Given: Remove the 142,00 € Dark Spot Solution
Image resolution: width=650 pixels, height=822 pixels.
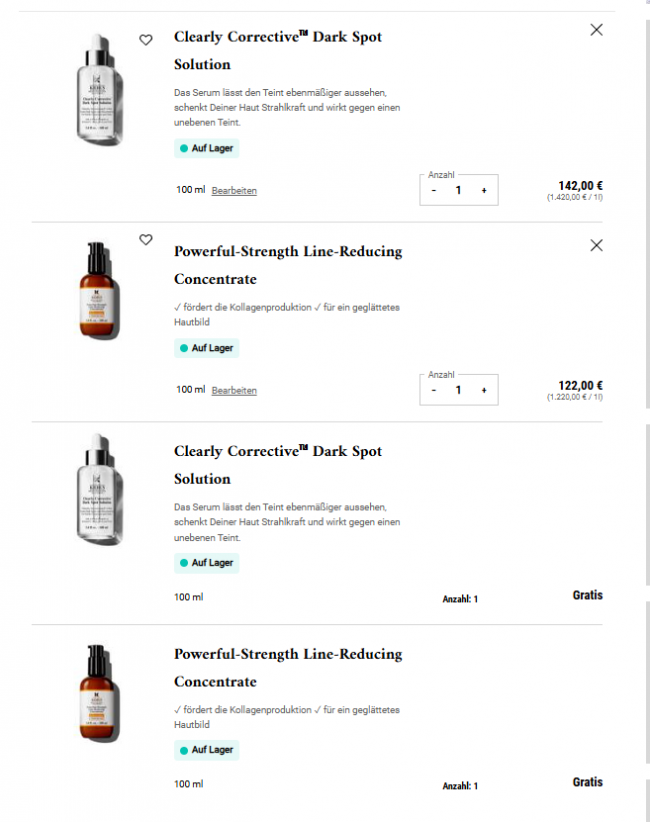Looking at the screenshot, I should 597,30.
